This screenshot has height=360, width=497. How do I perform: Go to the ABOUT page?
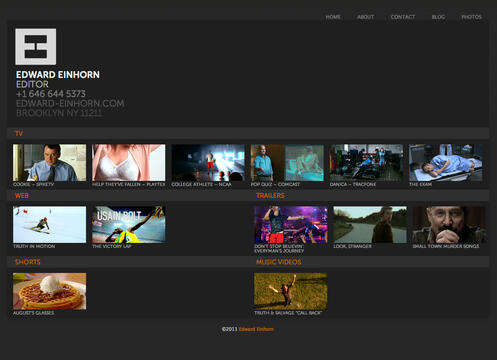point(366,17)
